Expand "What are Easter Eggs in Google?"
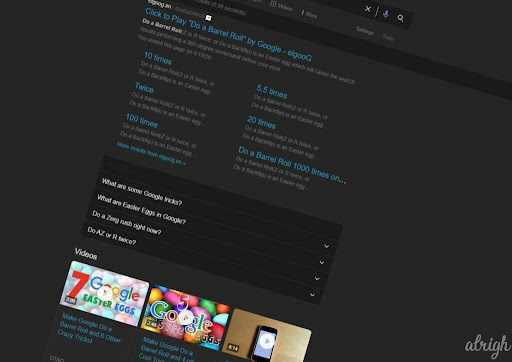512x362 pixels. click(x=322, y=262)
